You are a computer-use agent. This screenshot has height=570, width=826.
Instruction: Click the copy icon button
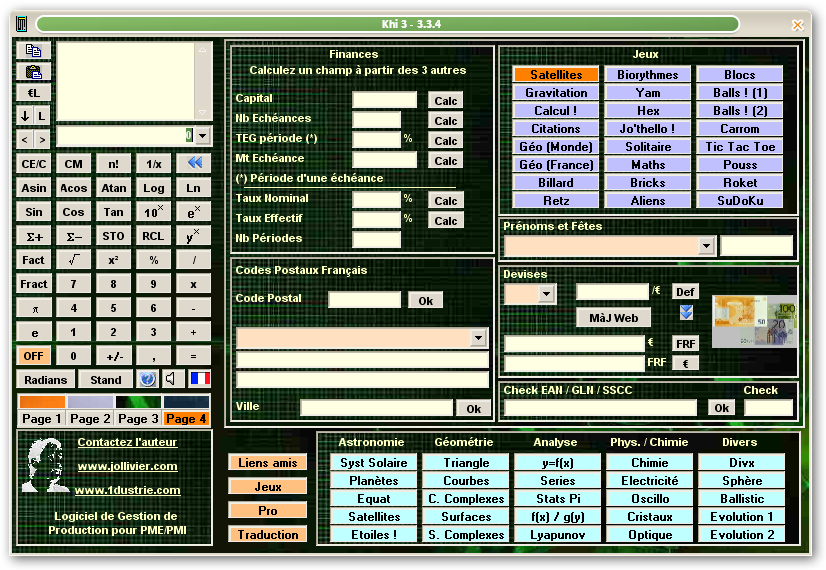[x=33, y=51]
